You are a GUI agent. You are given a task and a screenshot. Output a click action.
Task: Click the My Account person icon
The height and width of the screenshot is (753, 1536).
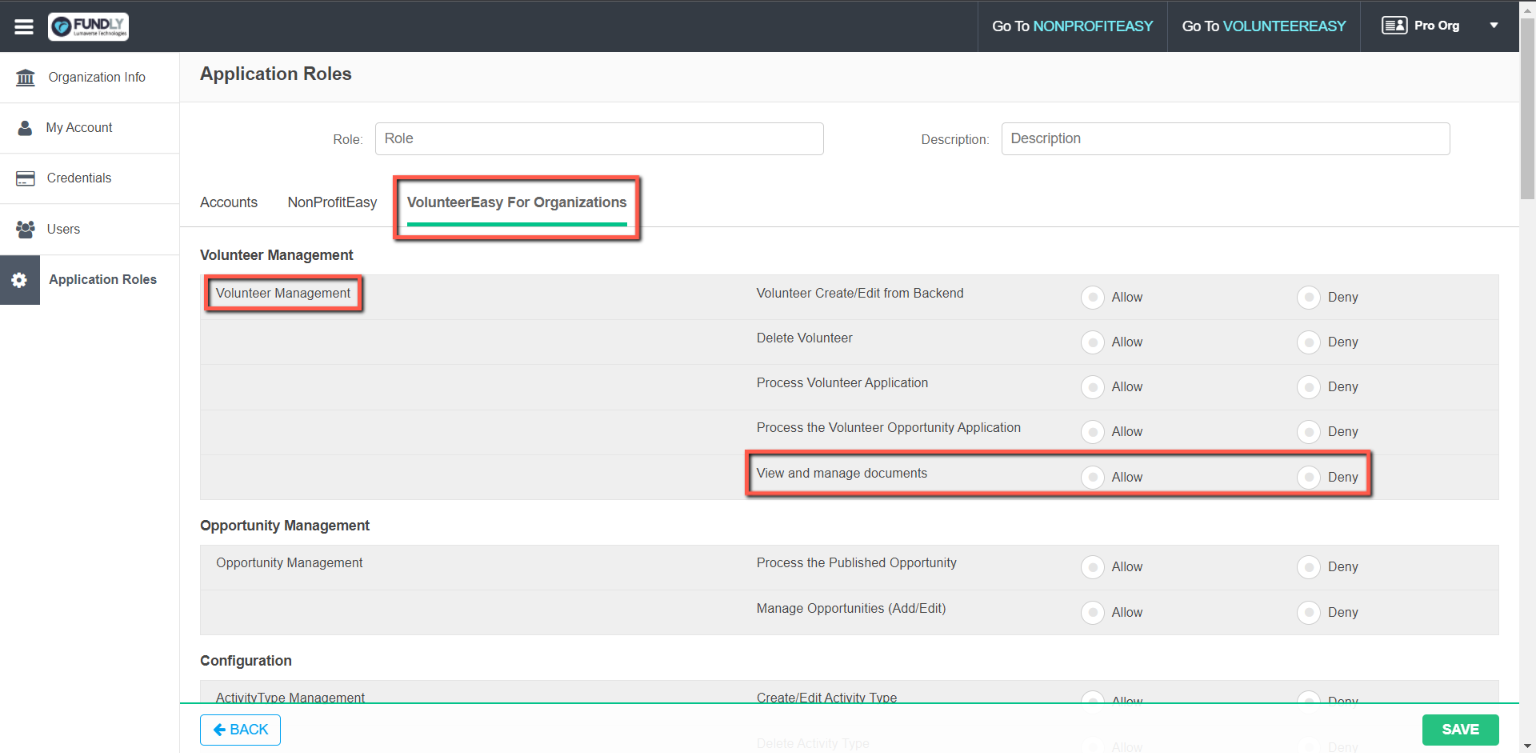25,128
